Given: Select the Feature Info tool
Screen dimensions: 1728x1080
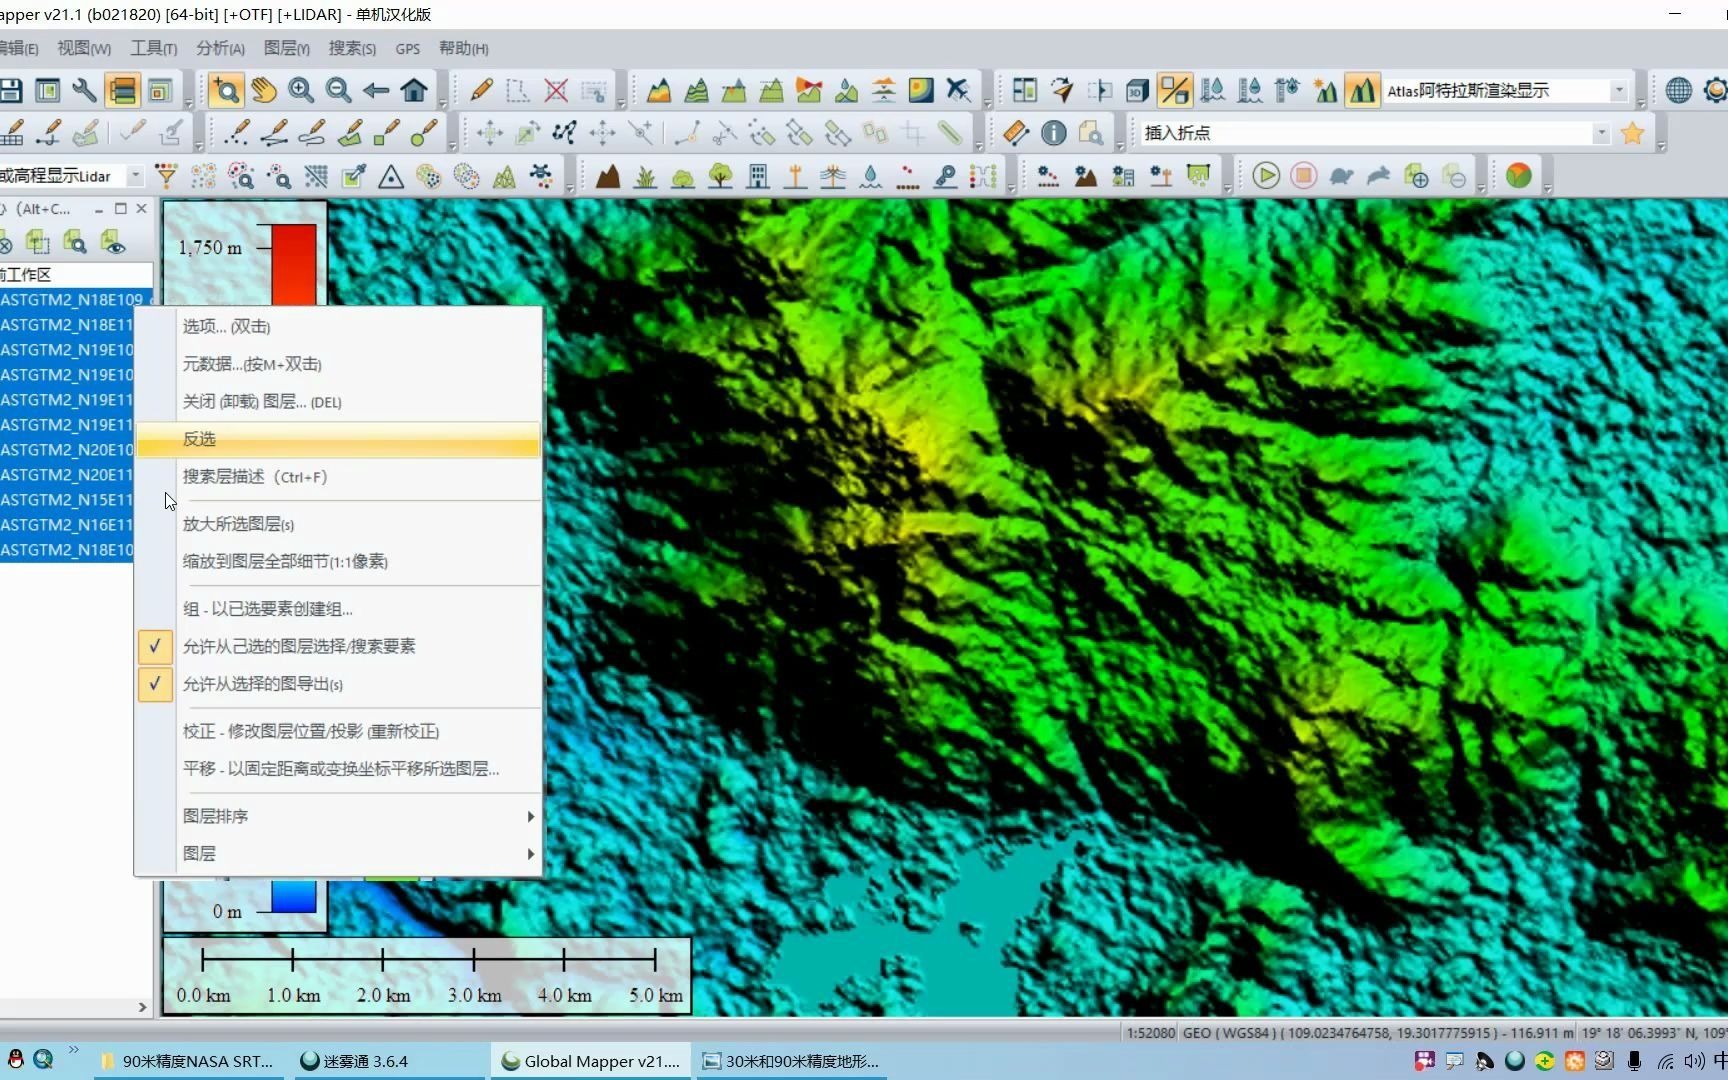Looking at the screenshot, I should point(1053,132).
